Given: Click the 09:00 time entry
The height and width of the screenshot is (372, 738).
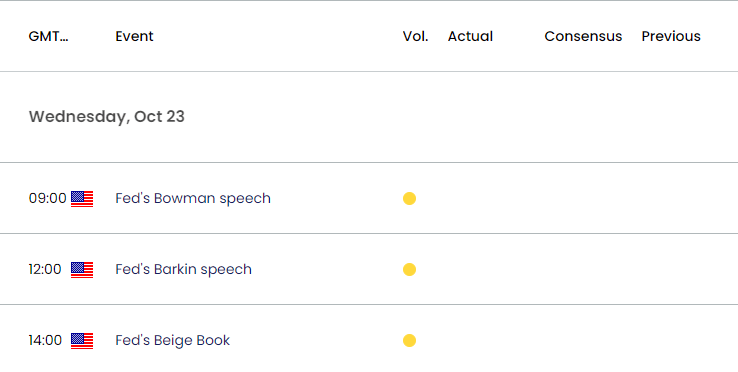Looking at the screenshot, I should (48, 198).
